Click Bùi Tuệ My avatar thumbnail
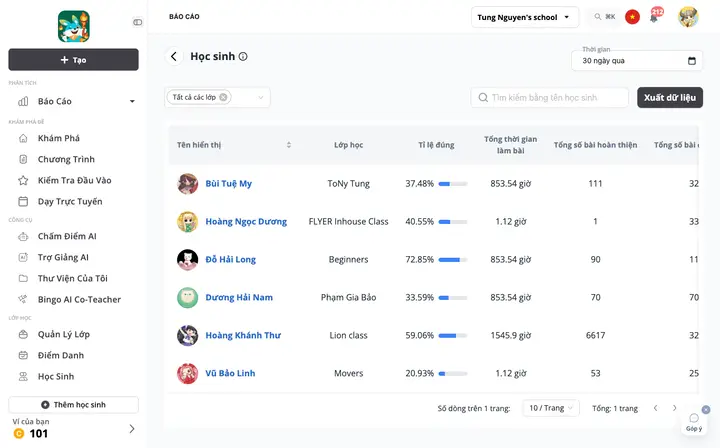720x448 pixels. point(187,184)
